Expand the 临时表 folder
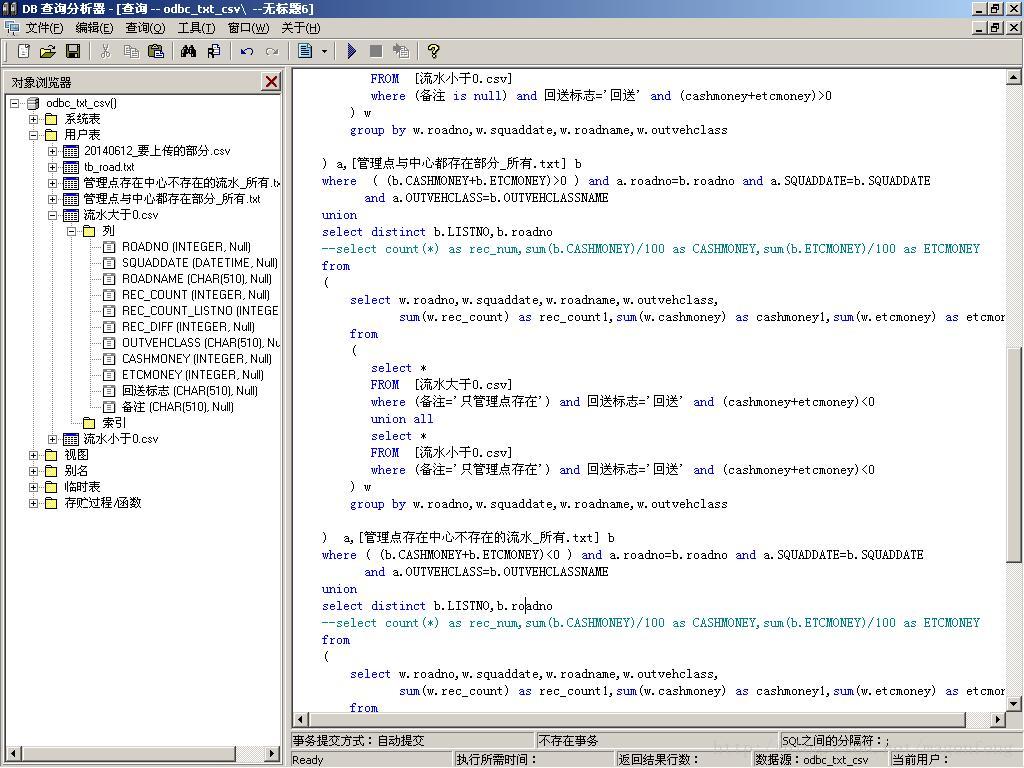Viewport: 1024px width, 768px height. pyautogui.click(x=33, y=487)
